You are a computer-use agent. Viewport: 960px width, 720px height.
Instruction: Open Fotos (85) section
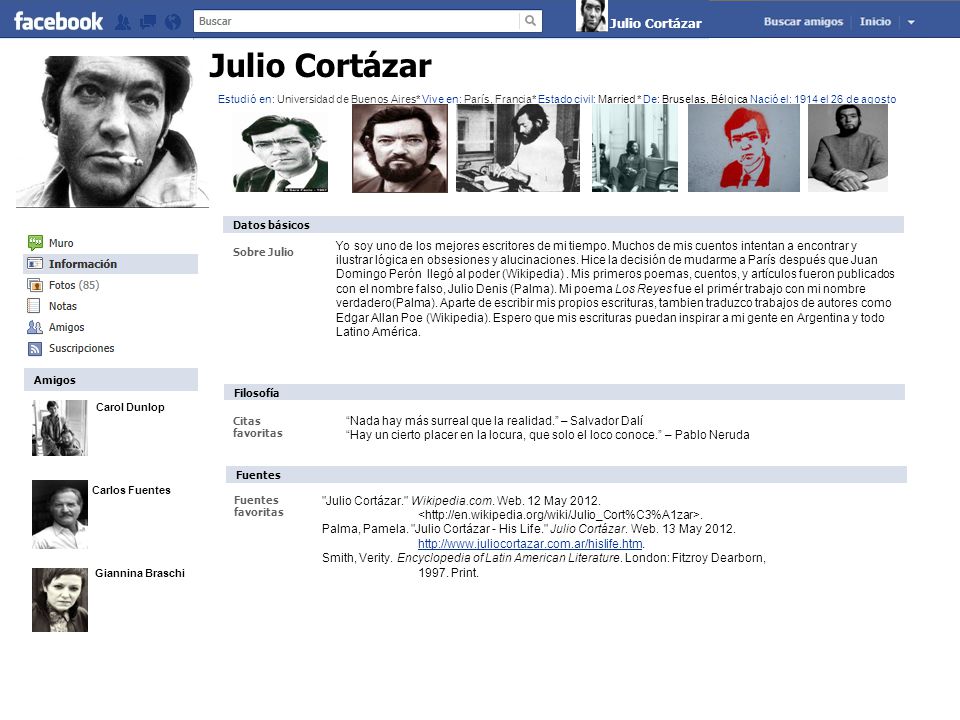73,285
